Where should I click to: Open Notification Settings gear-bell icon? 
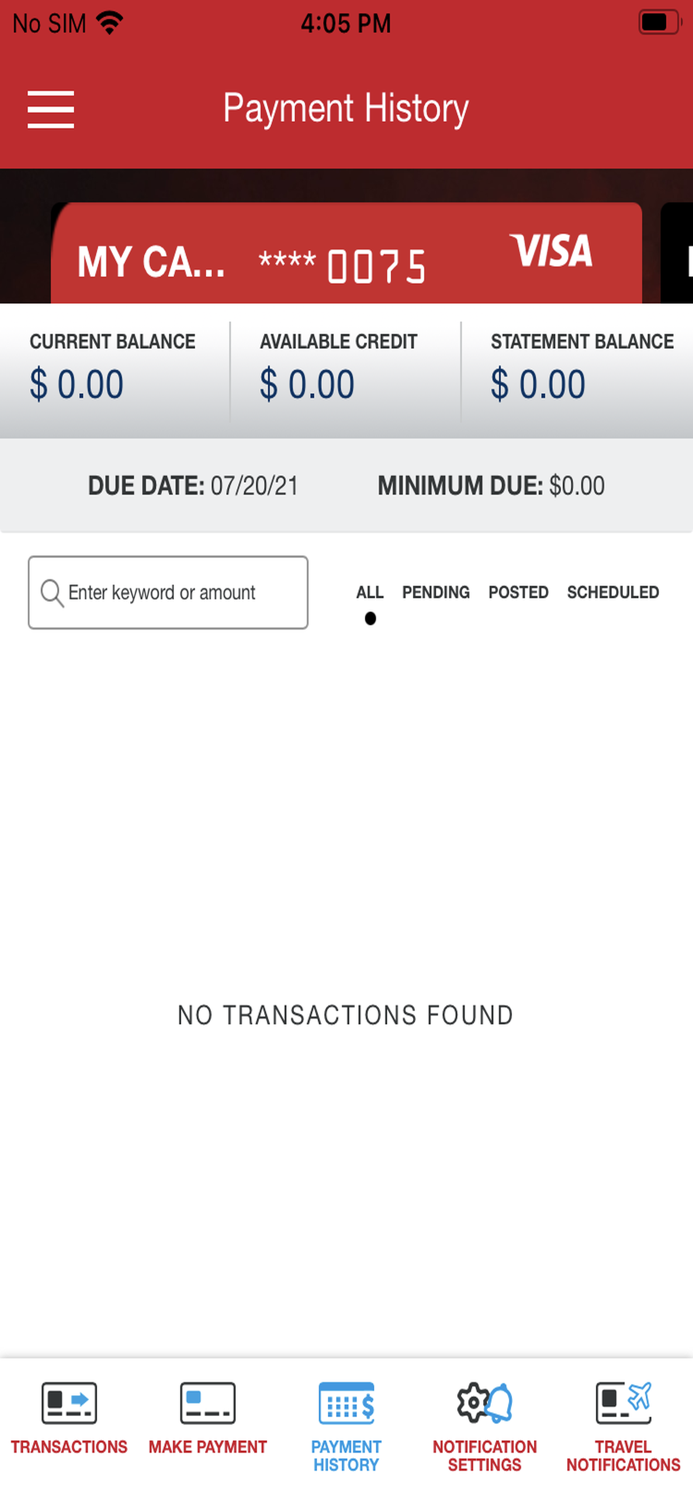tap(484, 1401)
